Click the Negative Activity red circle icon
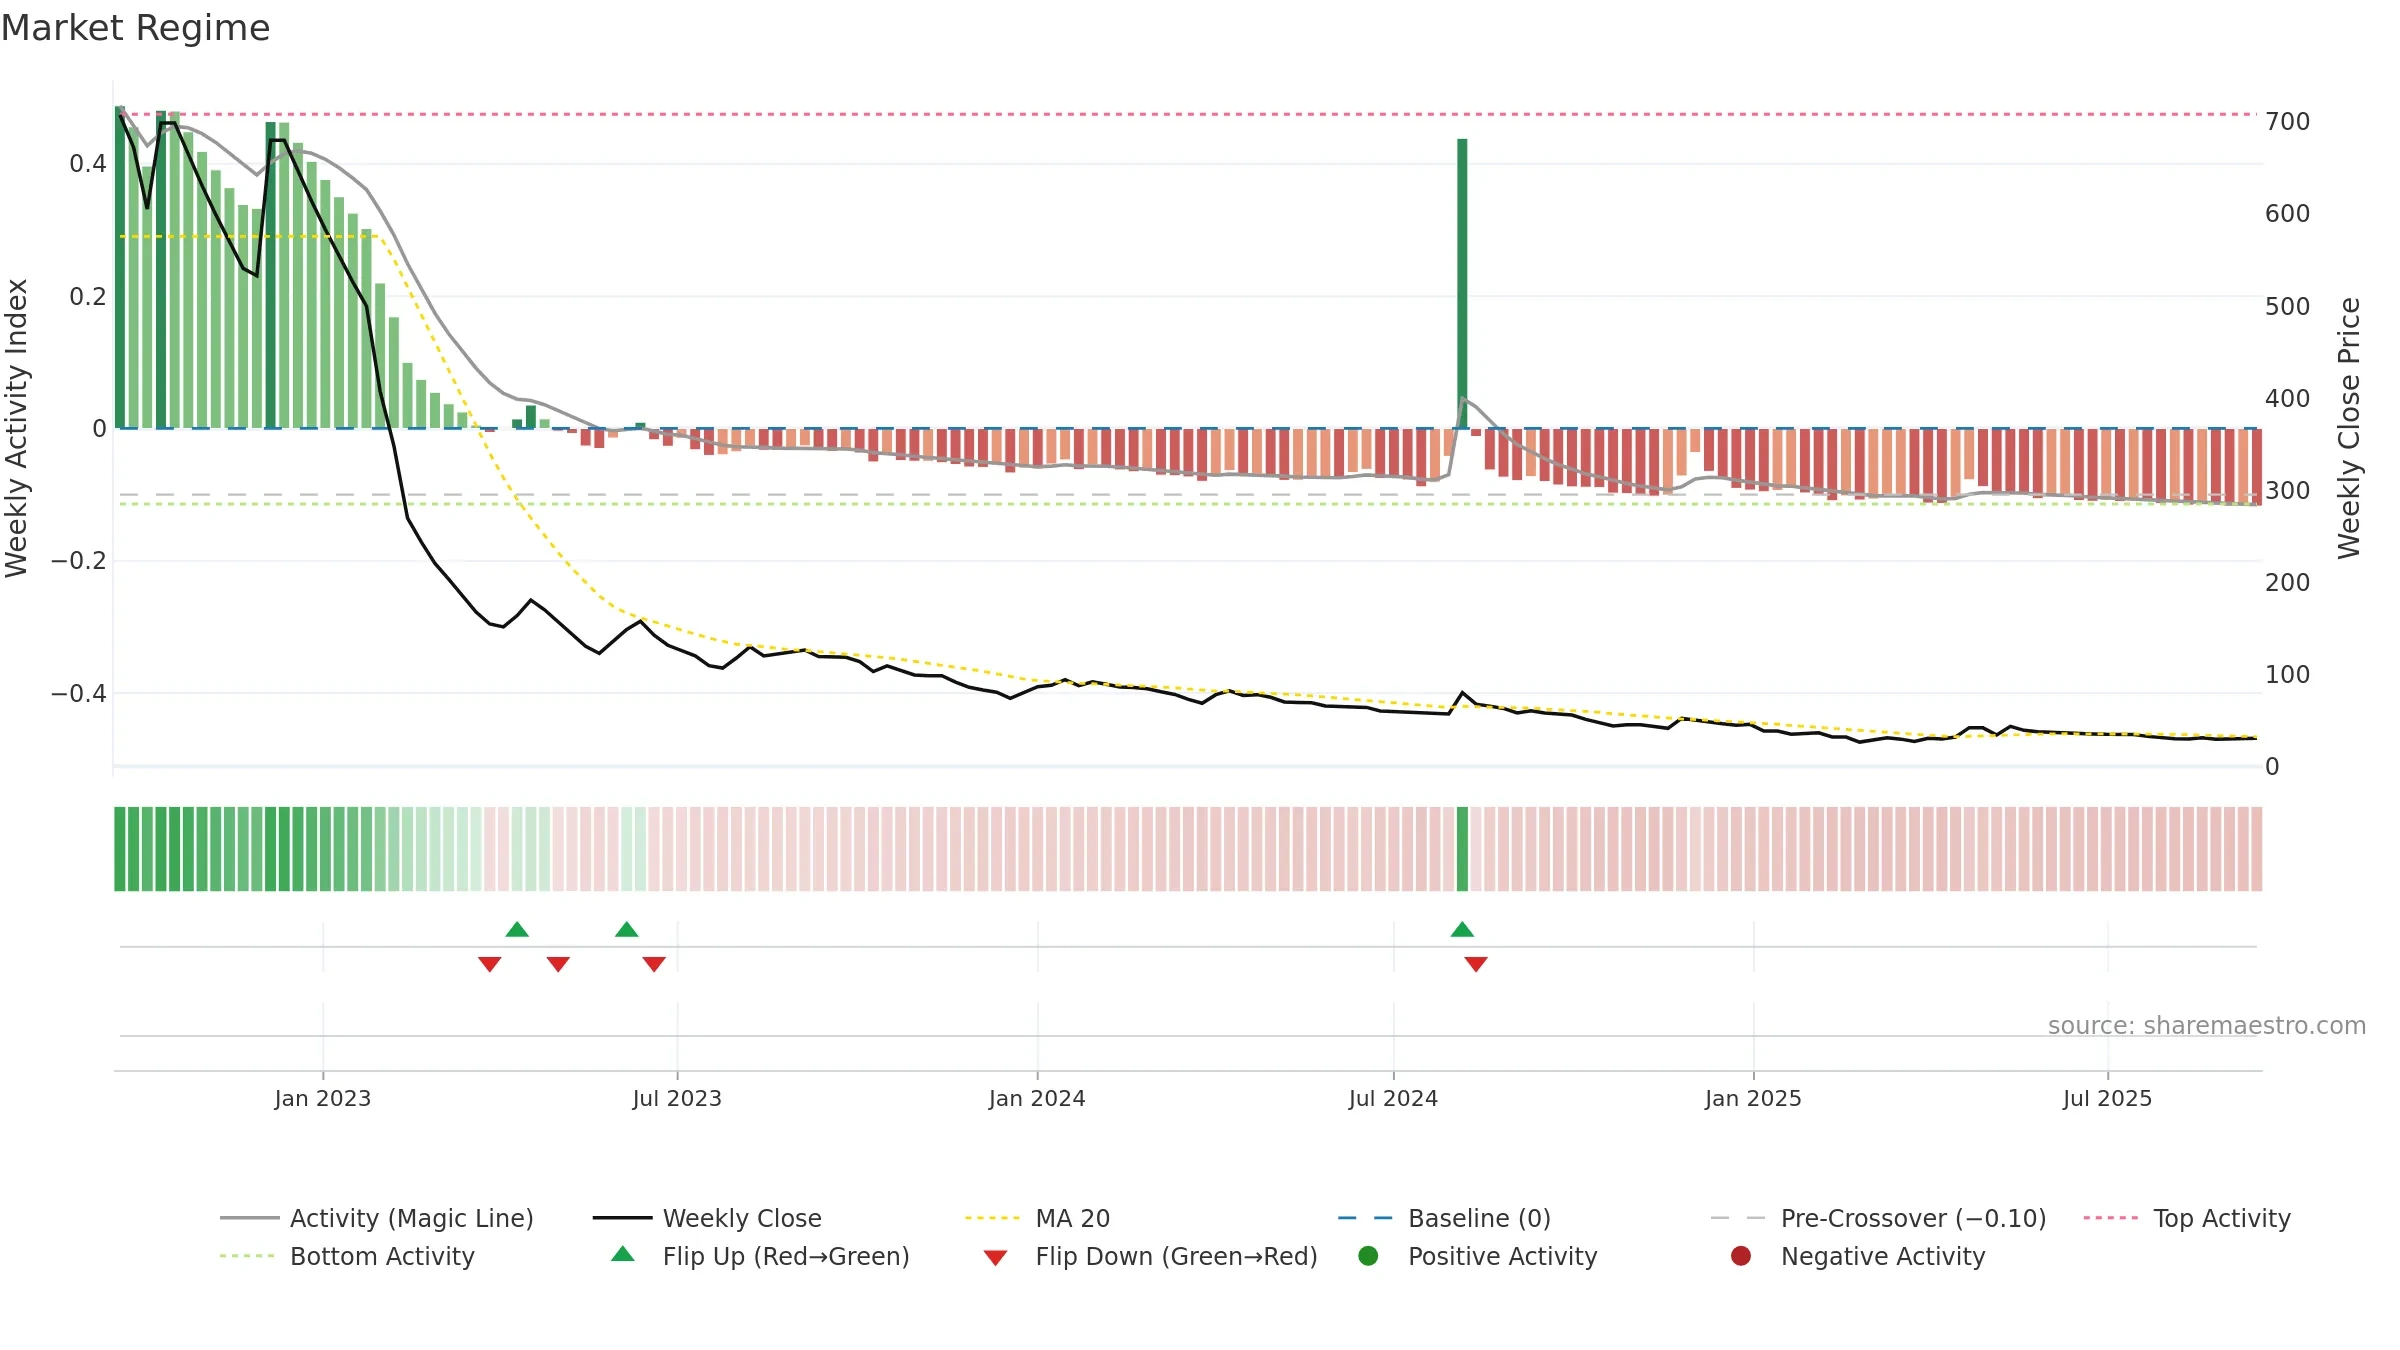The image size is (2400, 1350). pos(1741,1255)
